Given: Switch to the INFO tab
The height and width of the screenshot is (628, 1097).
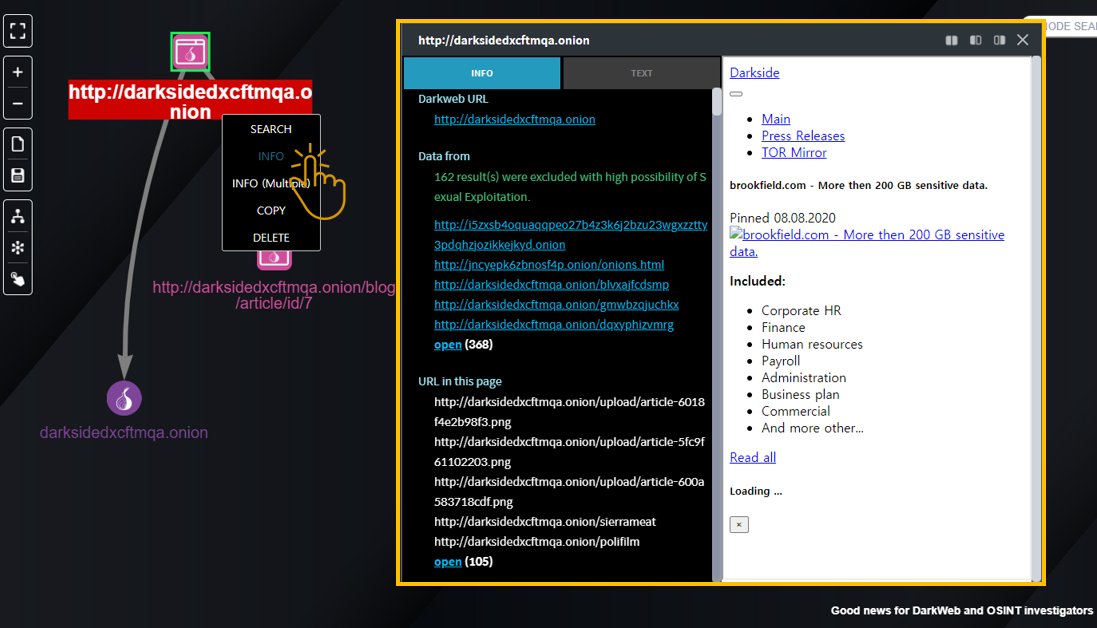Looking at the screenshot, I should [x=482, y=73].
